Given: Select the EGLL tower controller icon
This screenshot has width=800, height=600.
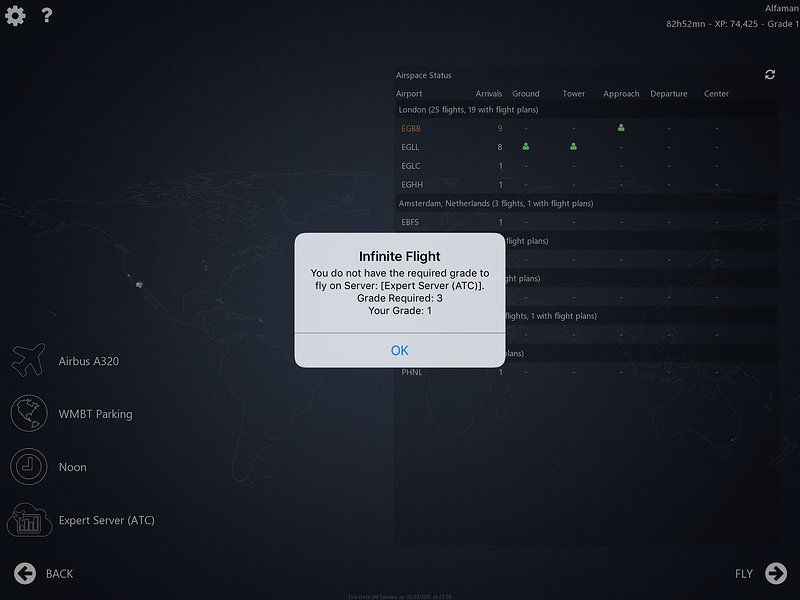Looking at the screenshot, I should (x=573, y=146).
